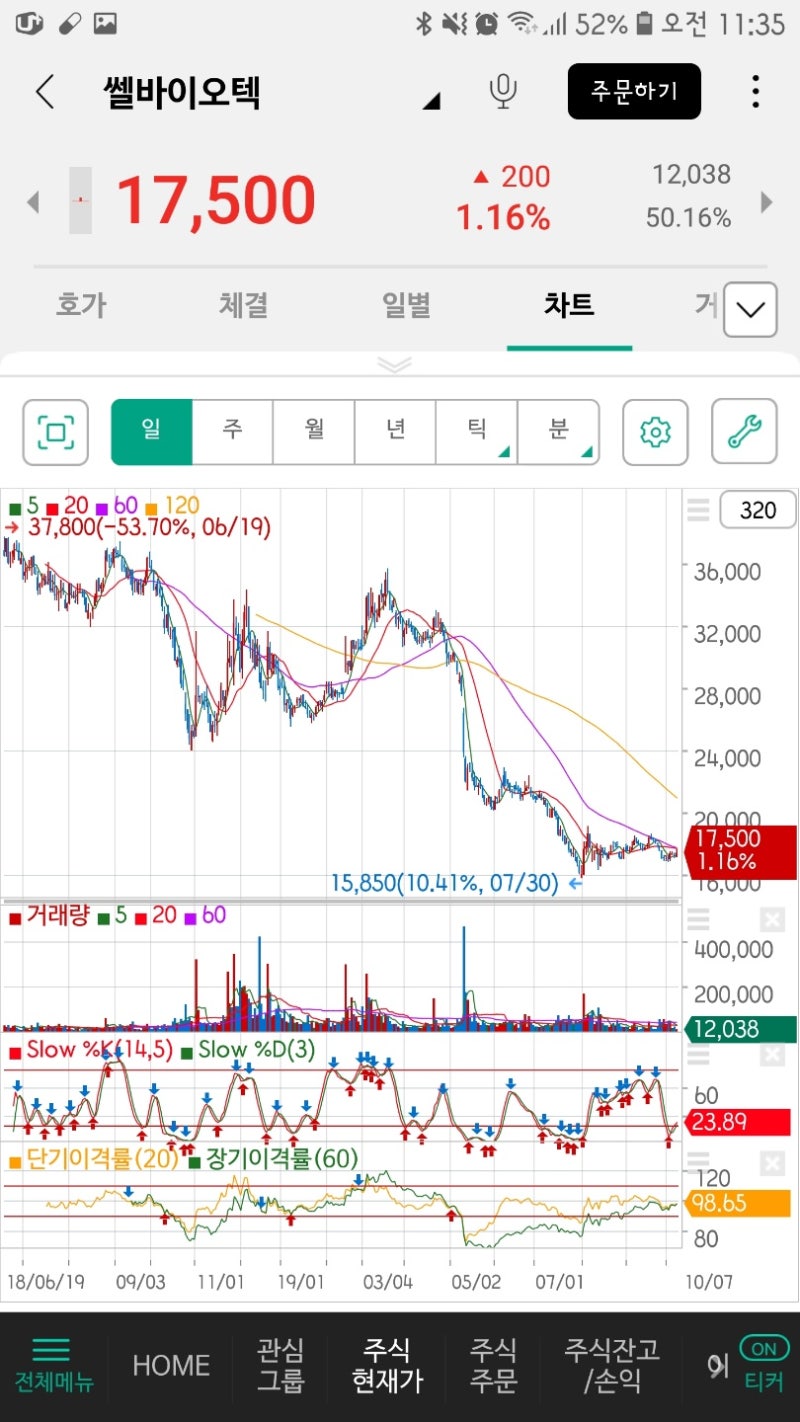The width and height of the screenshot is (800, 1422).
Task: Select the 년 yearly period
Action: [395, 432]
